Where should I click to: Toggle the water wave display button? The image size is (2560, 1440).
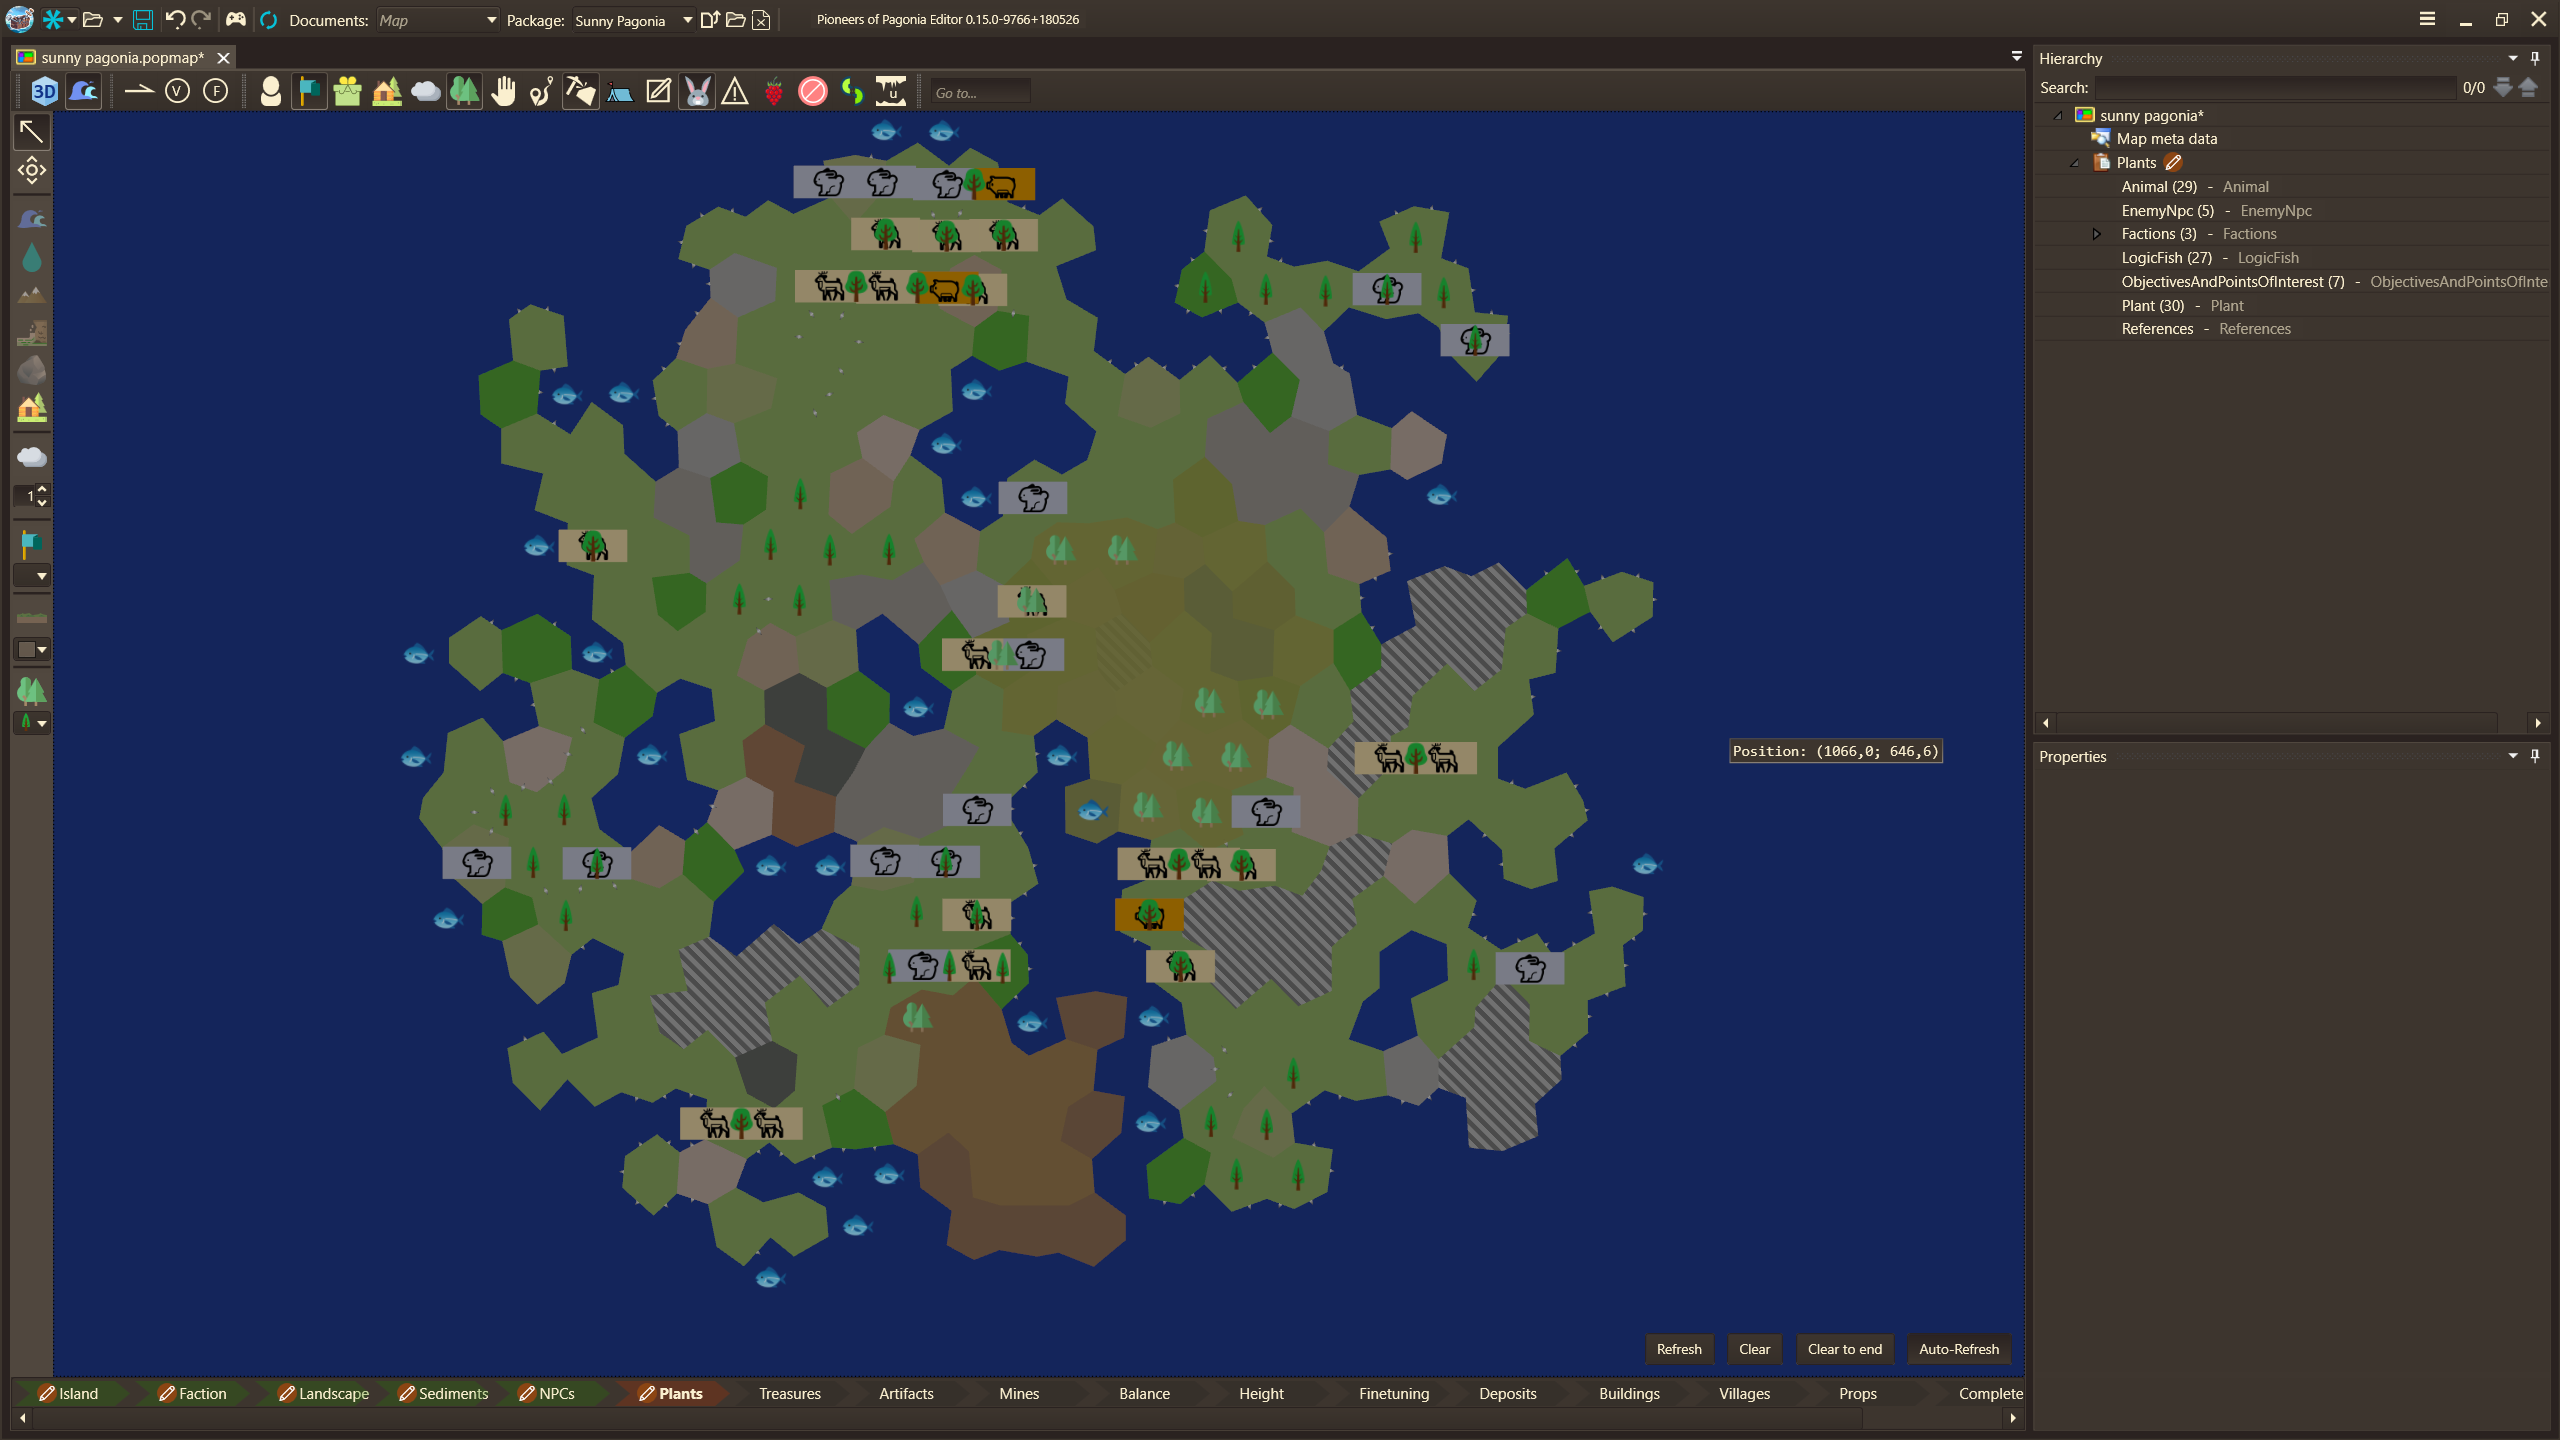click(x=84, y=92)
